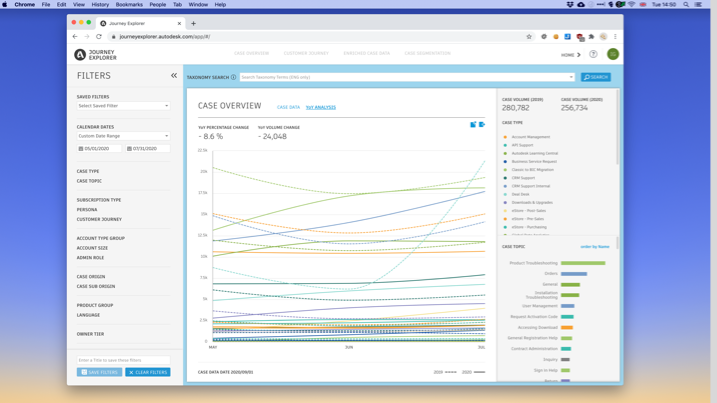Click the Wi-Fi status icon in menu bar

click(x=631, y=5)
